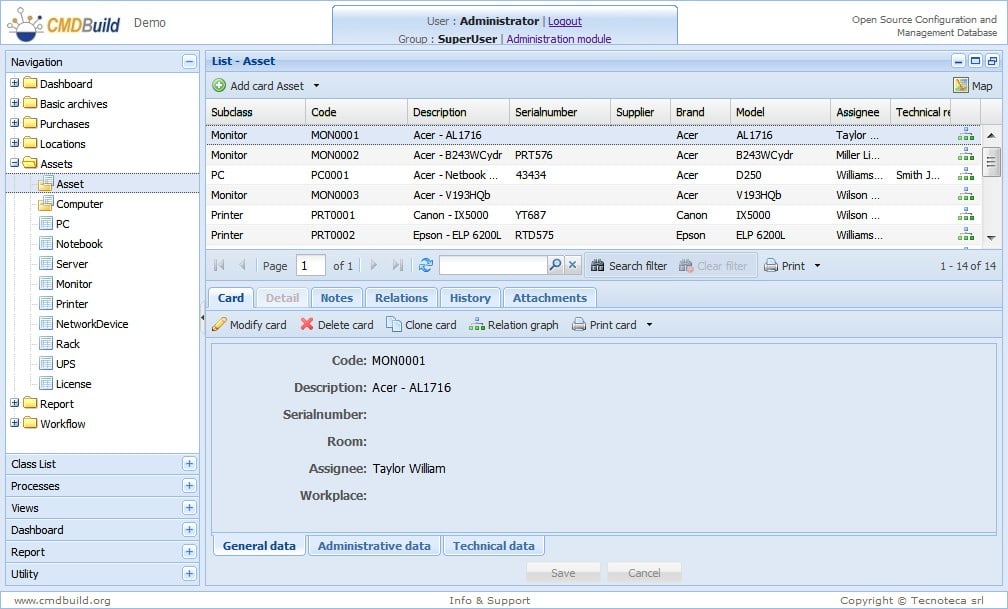The width and height of the screenshot is (1008, 609).
Task: Expand the Class List panel
Action: (x=189, y=464)
